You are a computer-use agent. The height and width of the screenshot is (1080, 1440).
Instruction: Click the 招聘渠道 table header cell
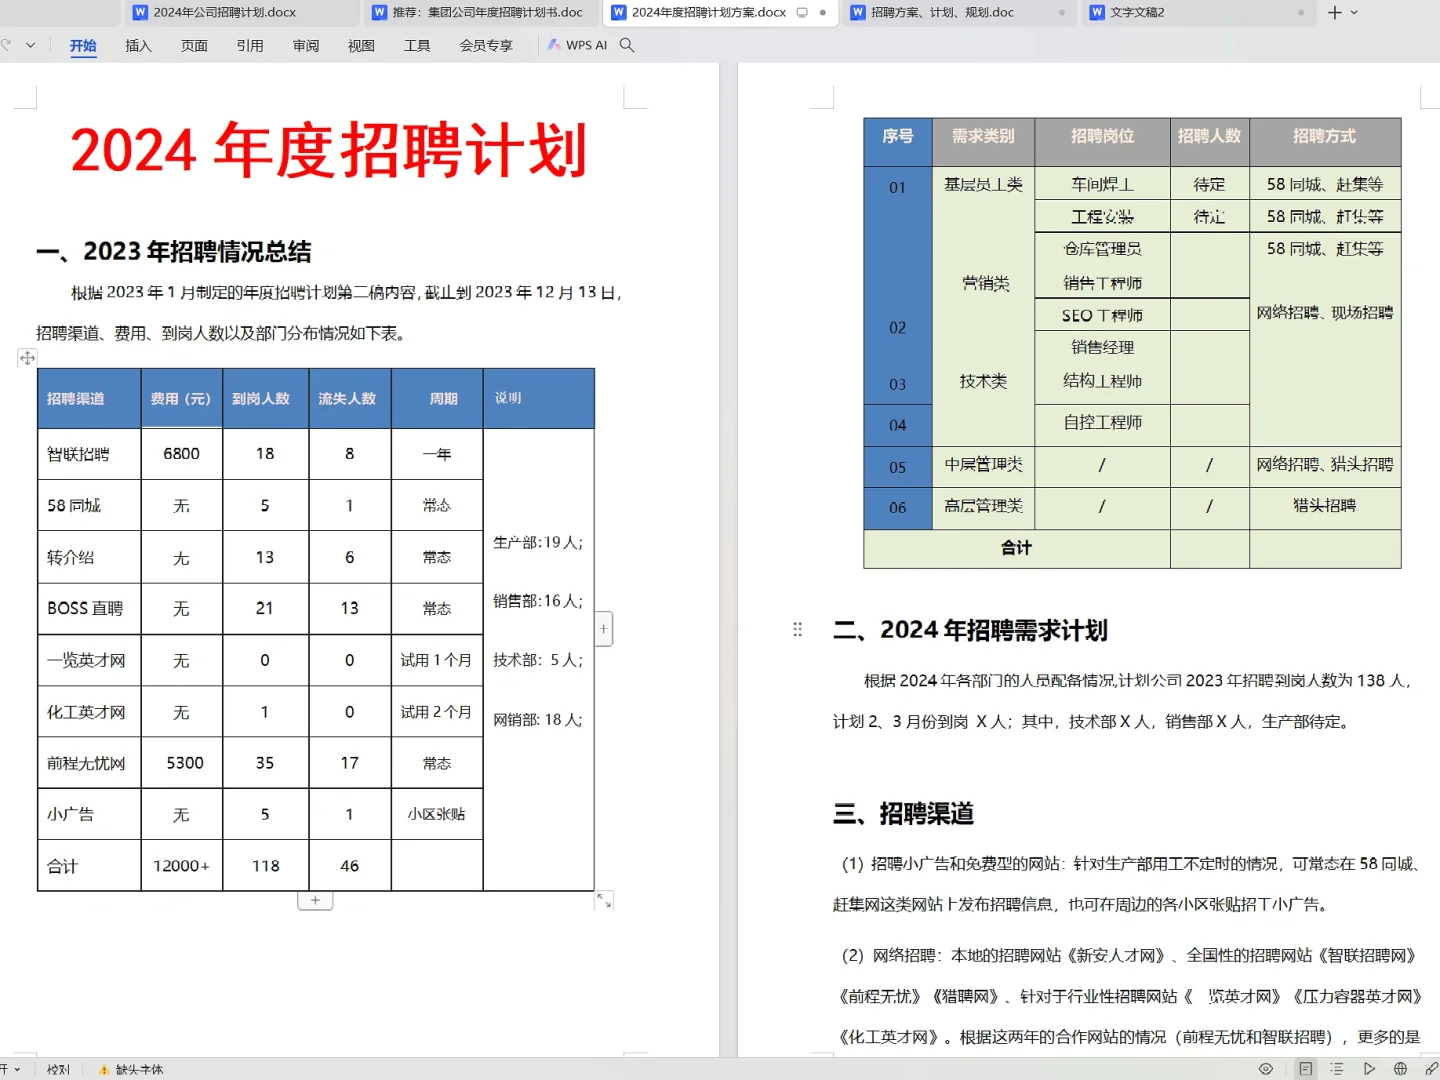[89, 399]
